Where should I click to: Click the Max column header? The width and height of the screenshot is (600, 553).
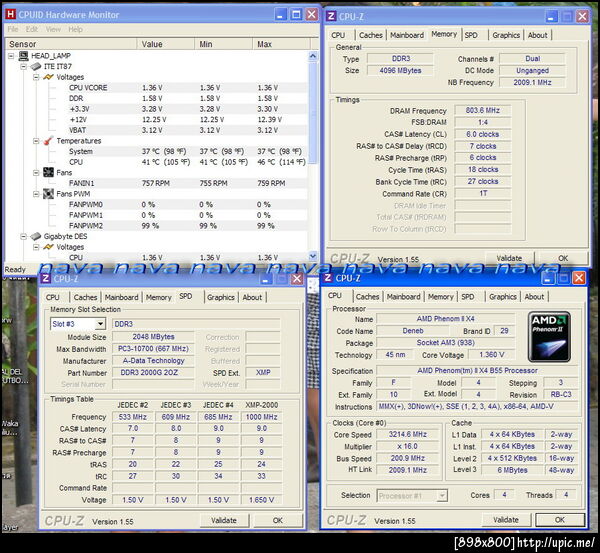pos(281,44)
